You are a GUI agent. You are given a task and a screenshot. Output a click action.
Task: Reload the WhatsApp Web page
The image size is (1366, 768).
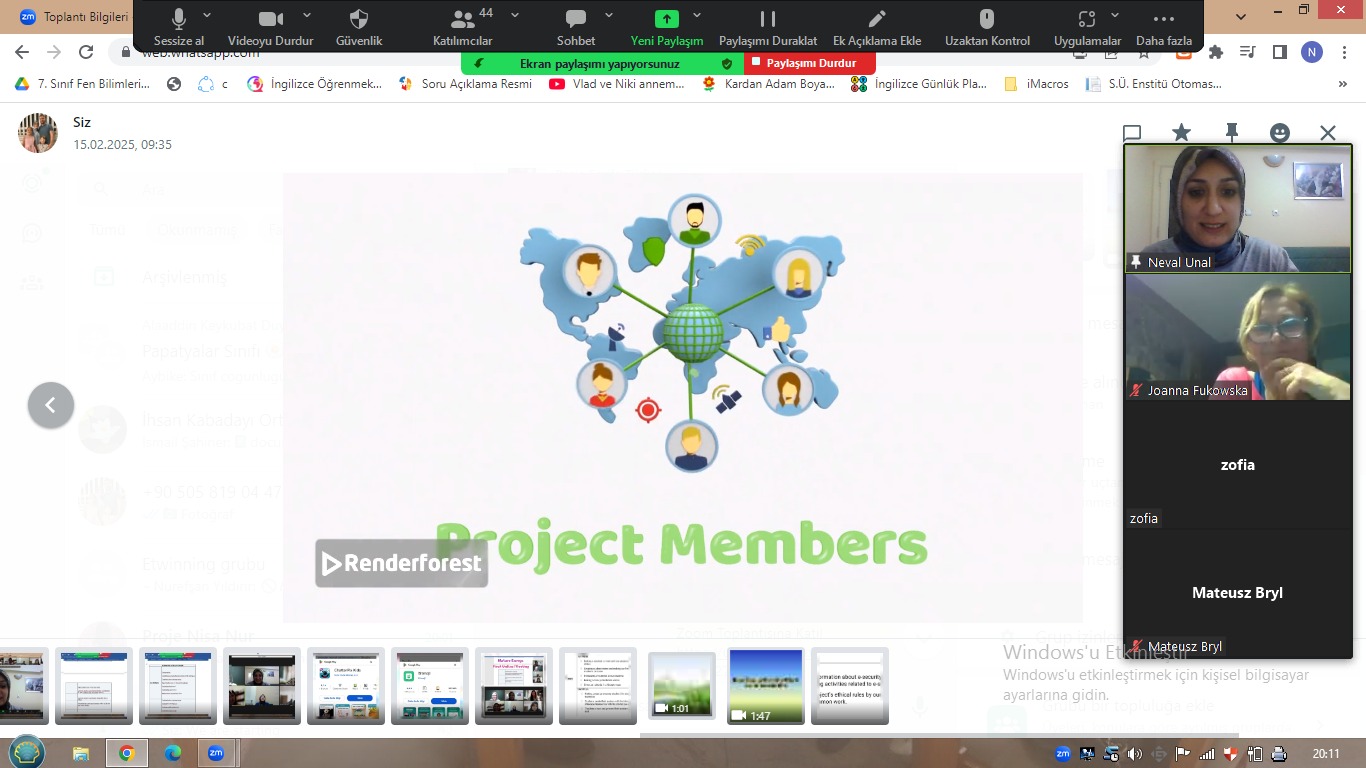86,52
